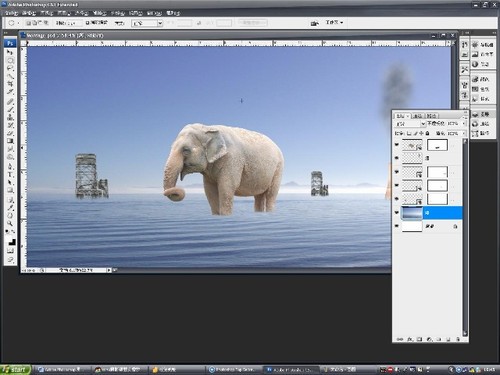Viewport: 500px width, 375px height.
Task: Select the Blur tool
Action: [10, 149]
